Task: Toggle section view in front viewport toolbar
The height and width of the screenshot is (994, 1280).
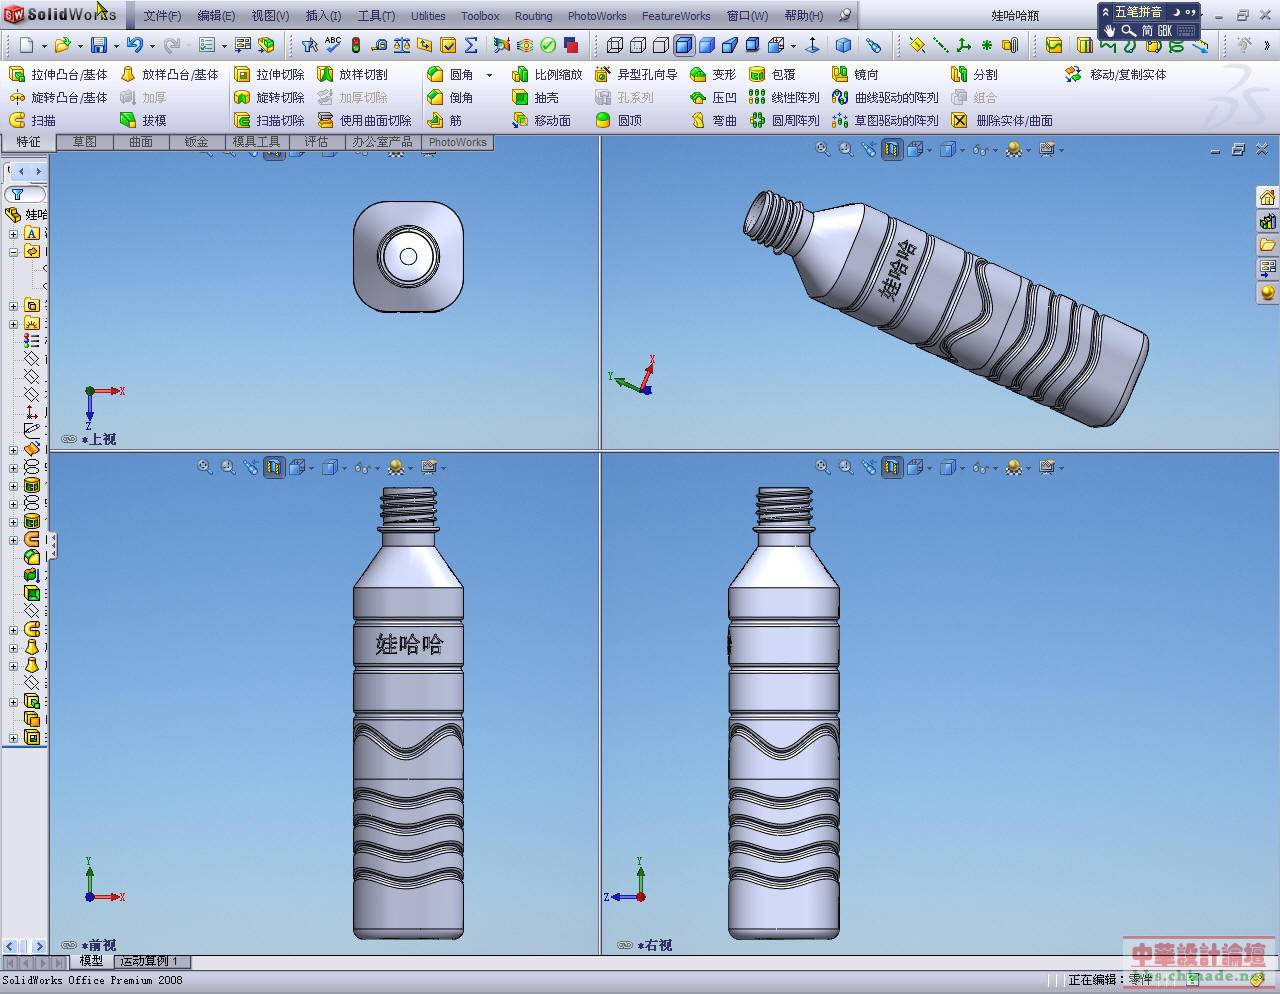Action: [274, 467]
